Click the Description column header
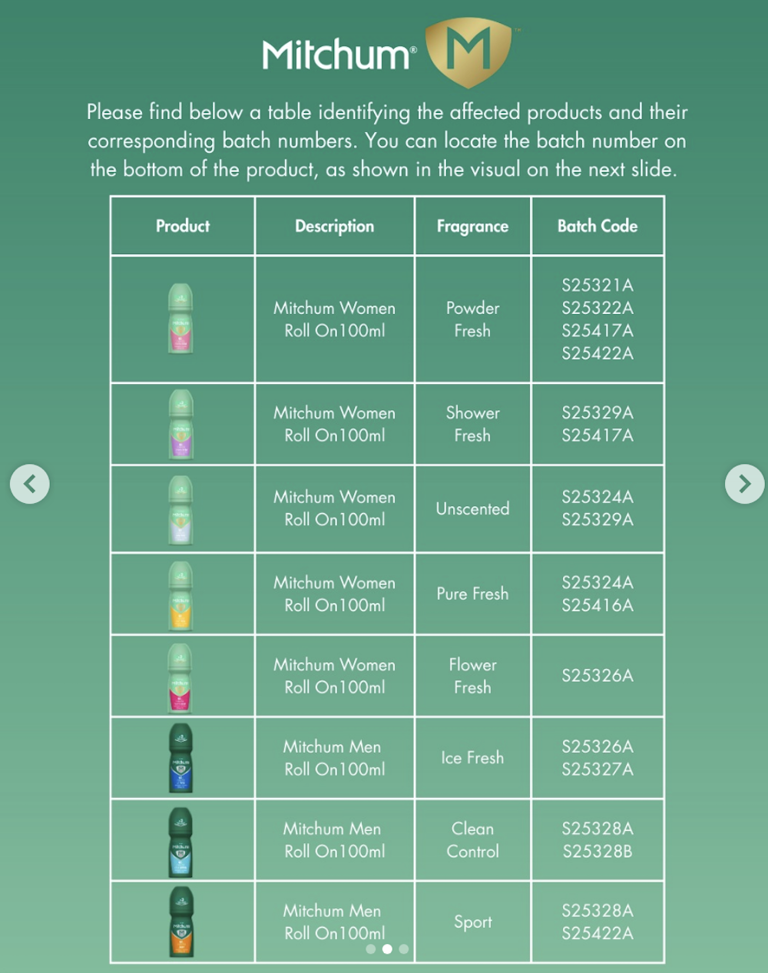 click(334, 226)
